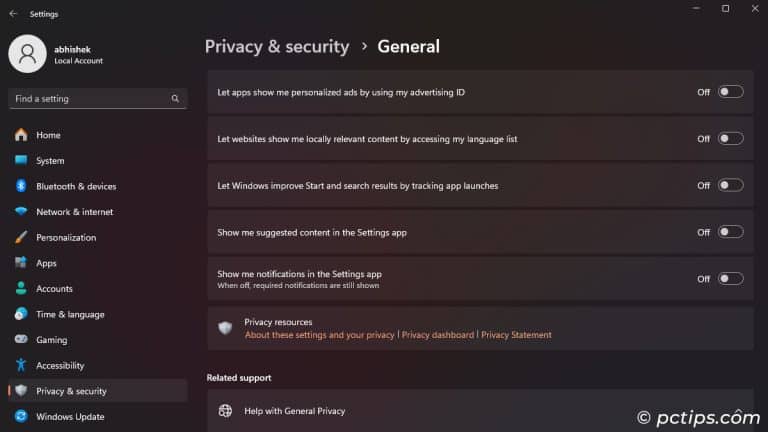Image resolution: width=768 pixels, height=432 pixels.
Task: Open the Privacy dashboard link
Action: click(438, 335)
